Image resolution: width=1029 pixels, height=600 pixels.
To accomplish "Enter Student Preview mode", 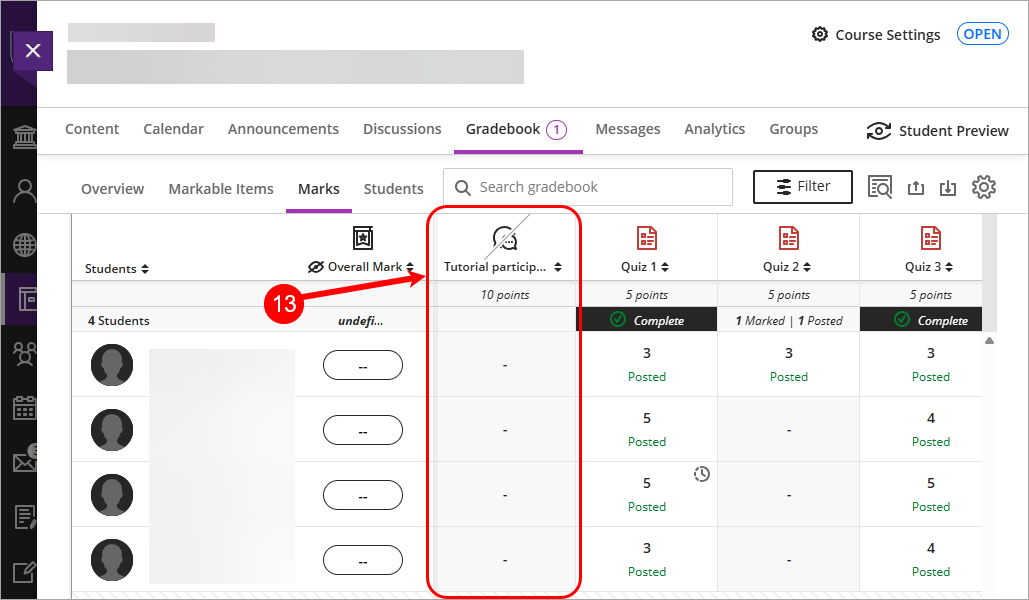I will click(x=937, y=131).
